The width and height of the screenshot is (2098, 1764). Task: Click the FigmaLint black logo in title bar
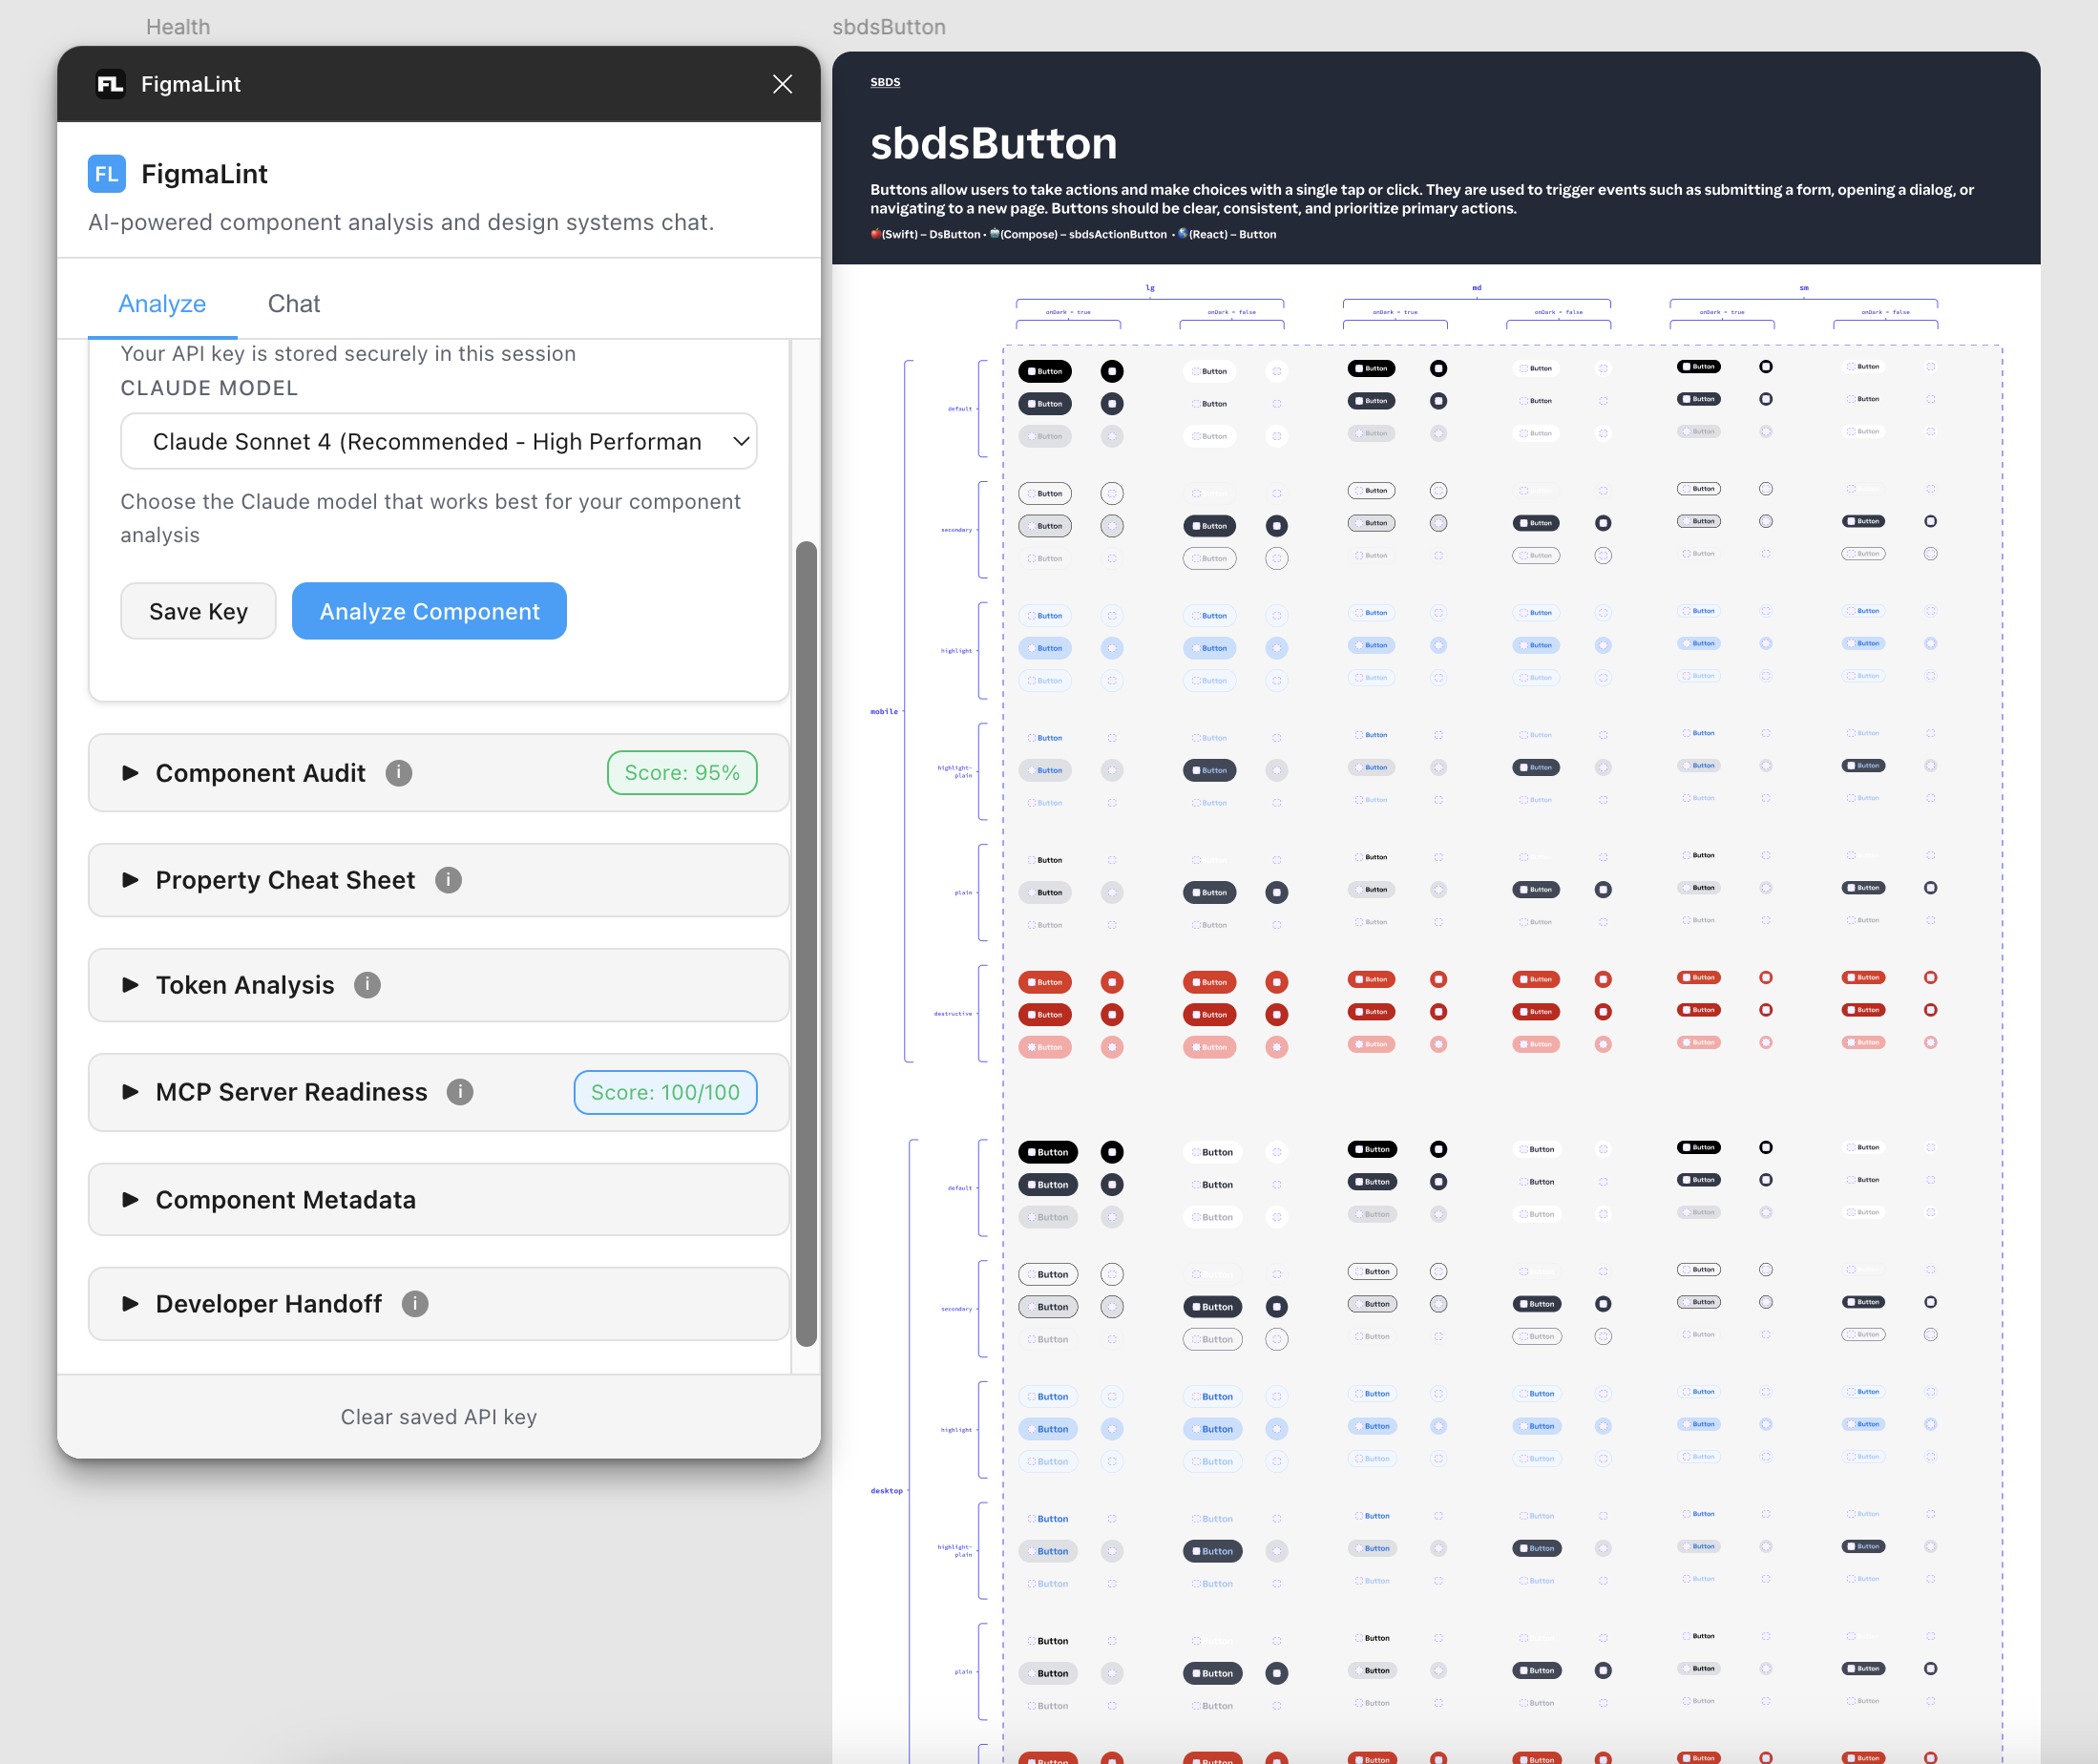110,84
